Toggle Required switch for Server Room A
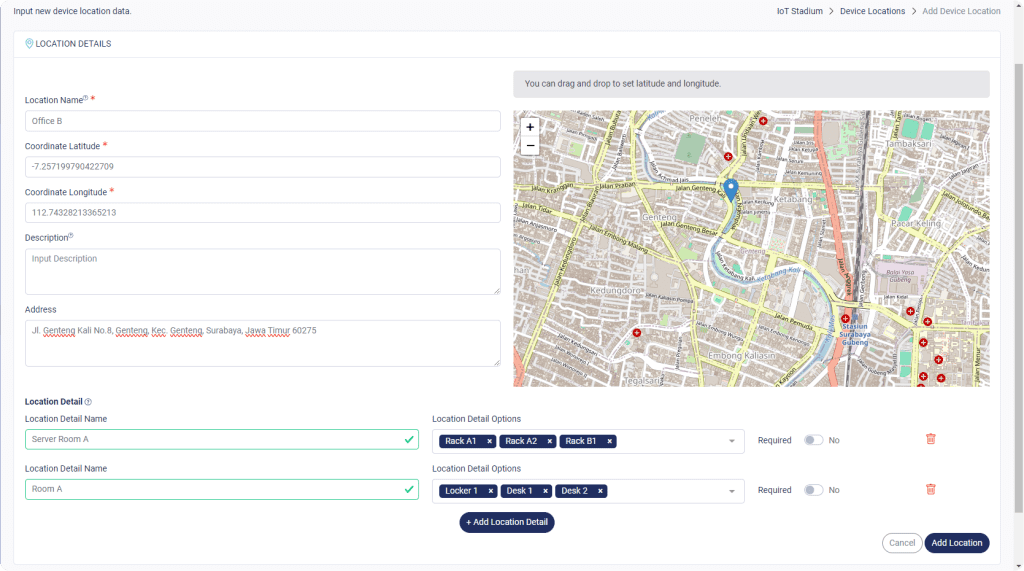1024x571 pixels. (814, 440)
